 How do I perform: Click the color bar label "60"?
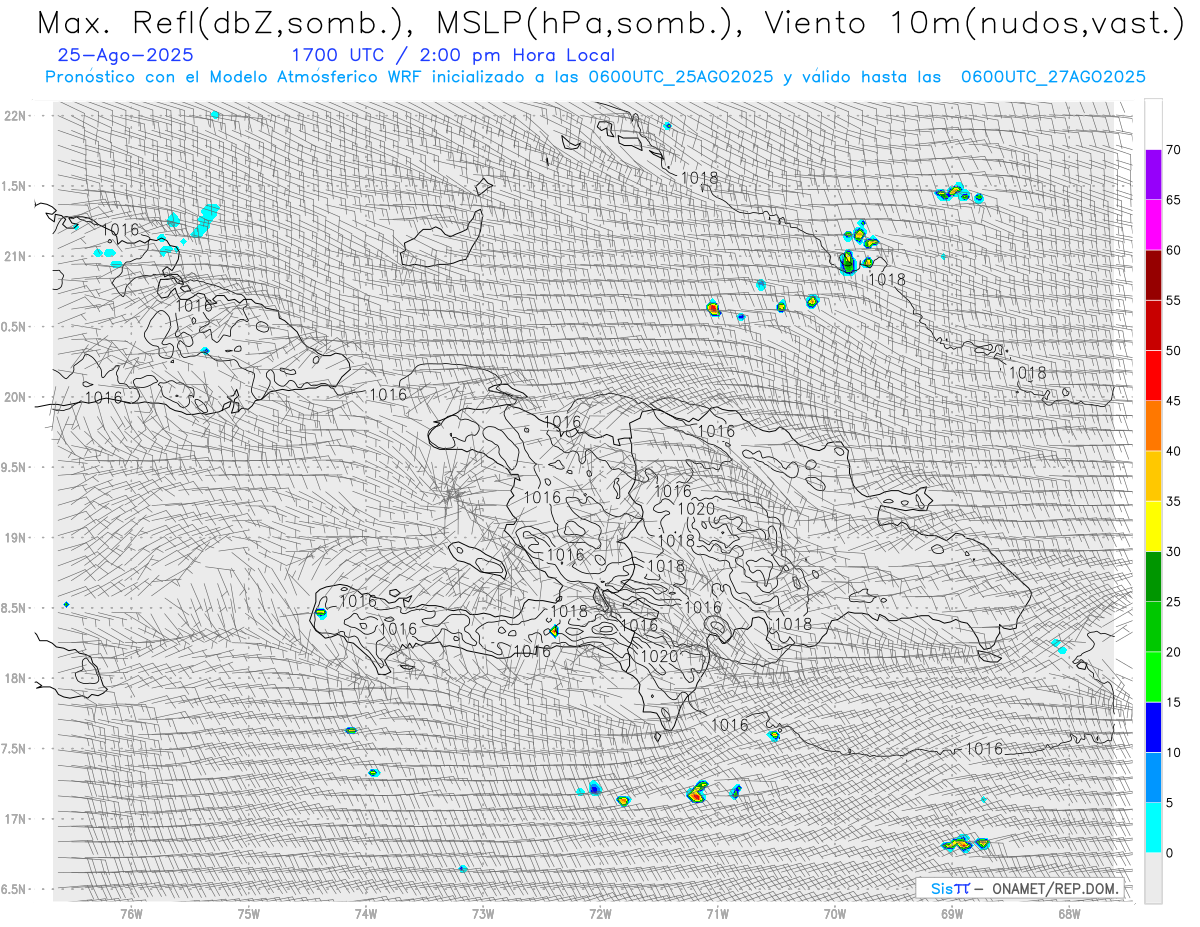click(x=1173, y=250)
